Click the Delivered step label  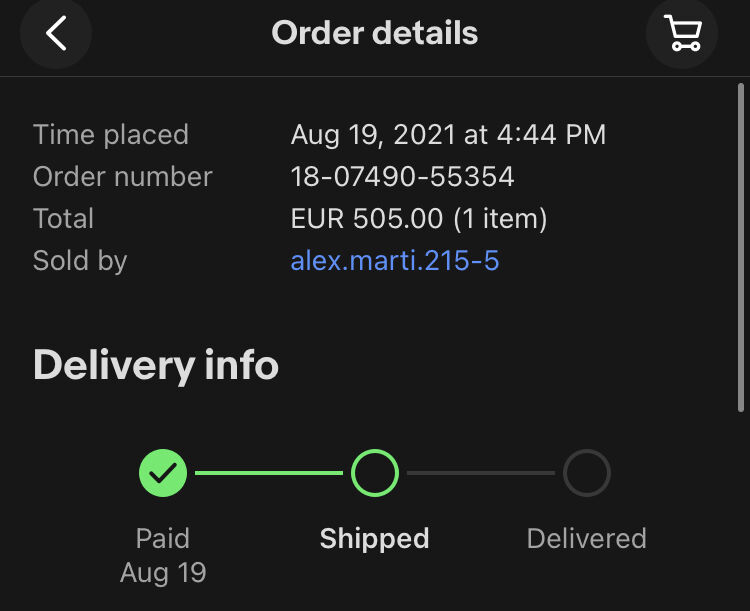click(x=587, y=538)
